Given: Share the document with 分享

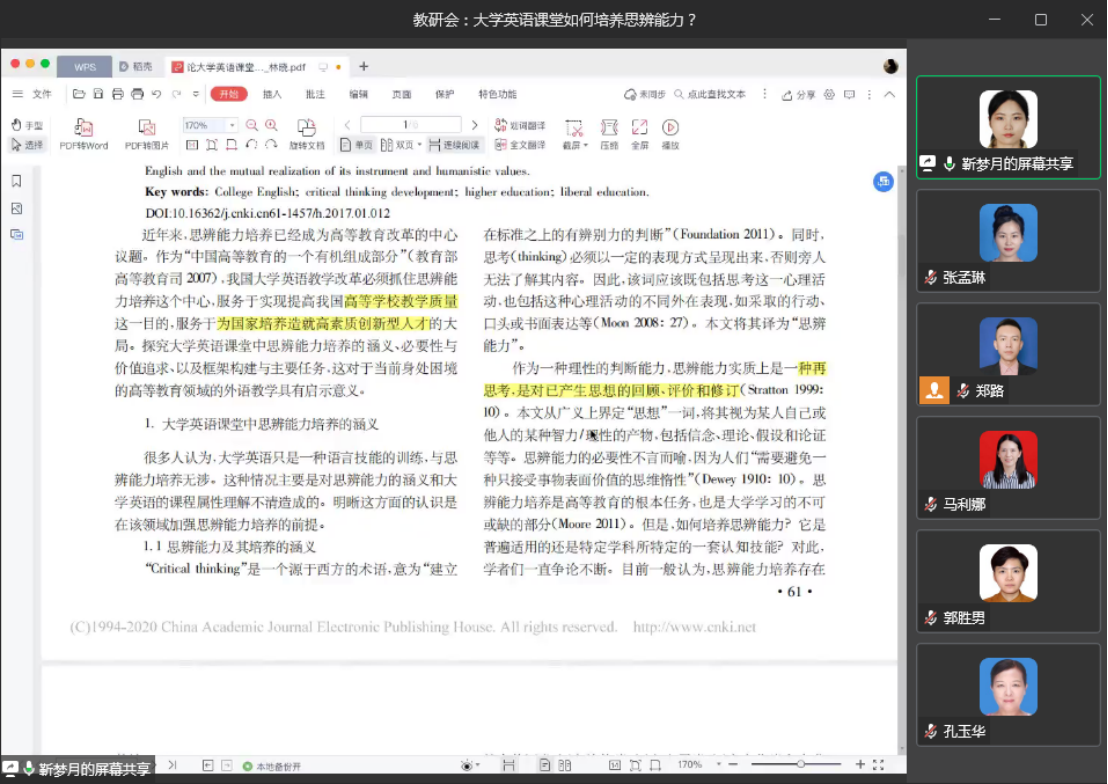Looking at the screenshot, I should (798, 94).
